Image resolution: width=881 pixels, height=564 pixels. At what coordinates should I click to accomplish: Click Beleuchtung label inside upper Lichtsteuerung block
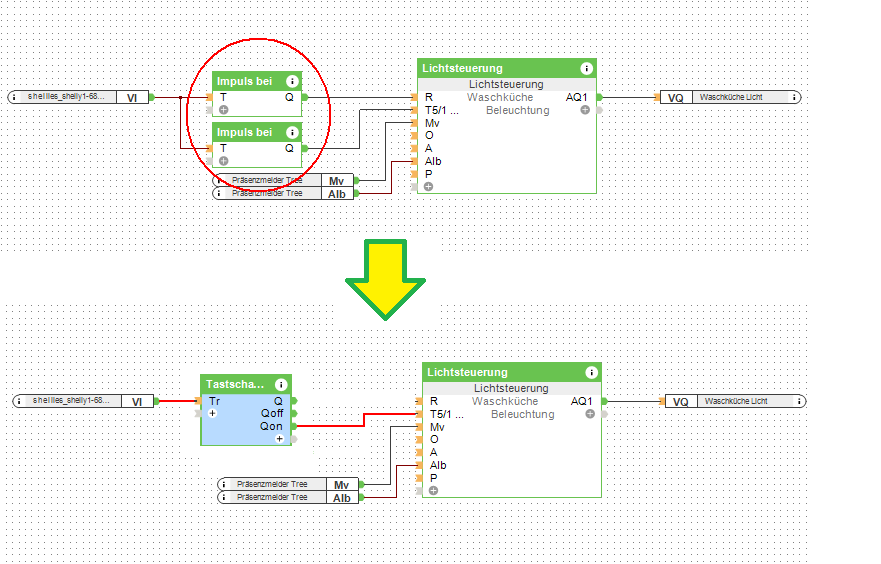click(x=517, y=110)
